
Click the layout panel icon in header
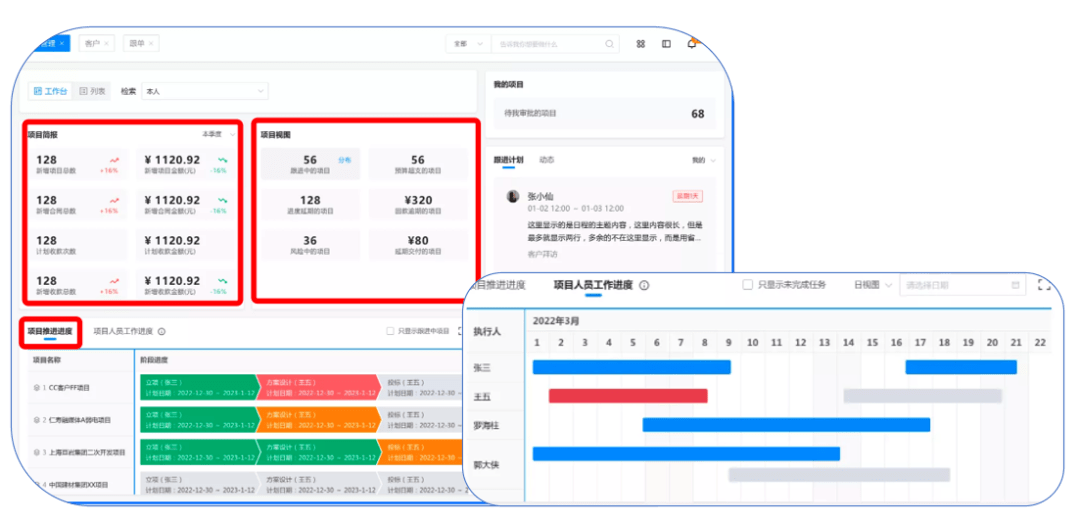click(x=666, y=44)
